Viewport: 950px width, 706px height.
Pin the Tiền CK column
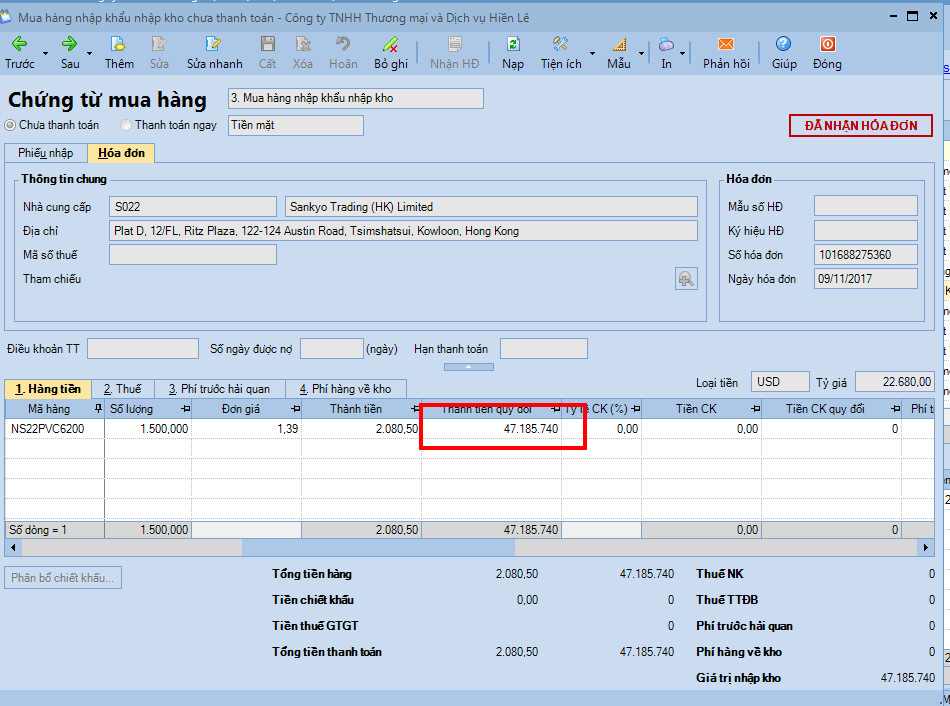tap(756, 409)
